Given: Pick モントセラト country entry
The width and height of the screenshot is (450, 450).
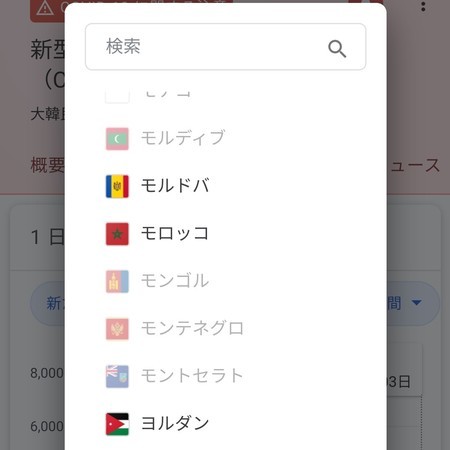Looking at the screenshot, I should pos(226,376).
